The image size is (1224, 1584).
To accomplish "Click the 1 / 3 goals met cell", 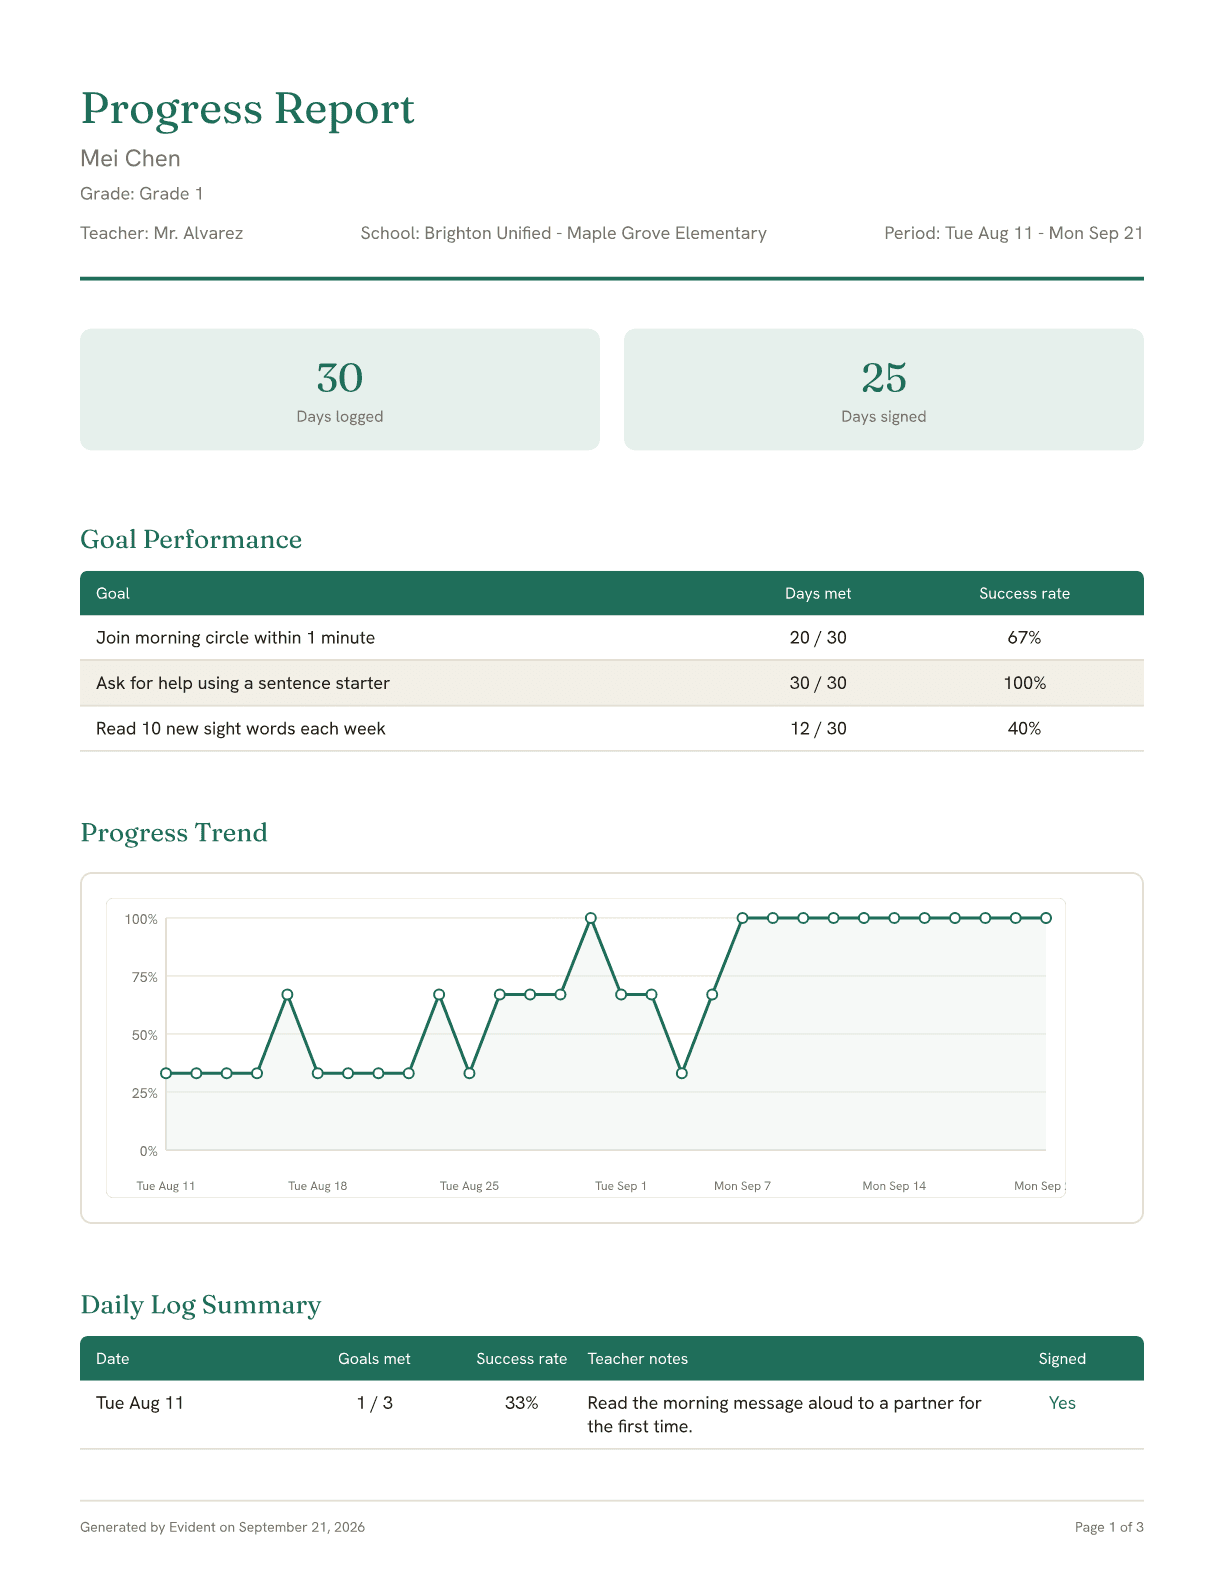I will (x=375, y=1403).
